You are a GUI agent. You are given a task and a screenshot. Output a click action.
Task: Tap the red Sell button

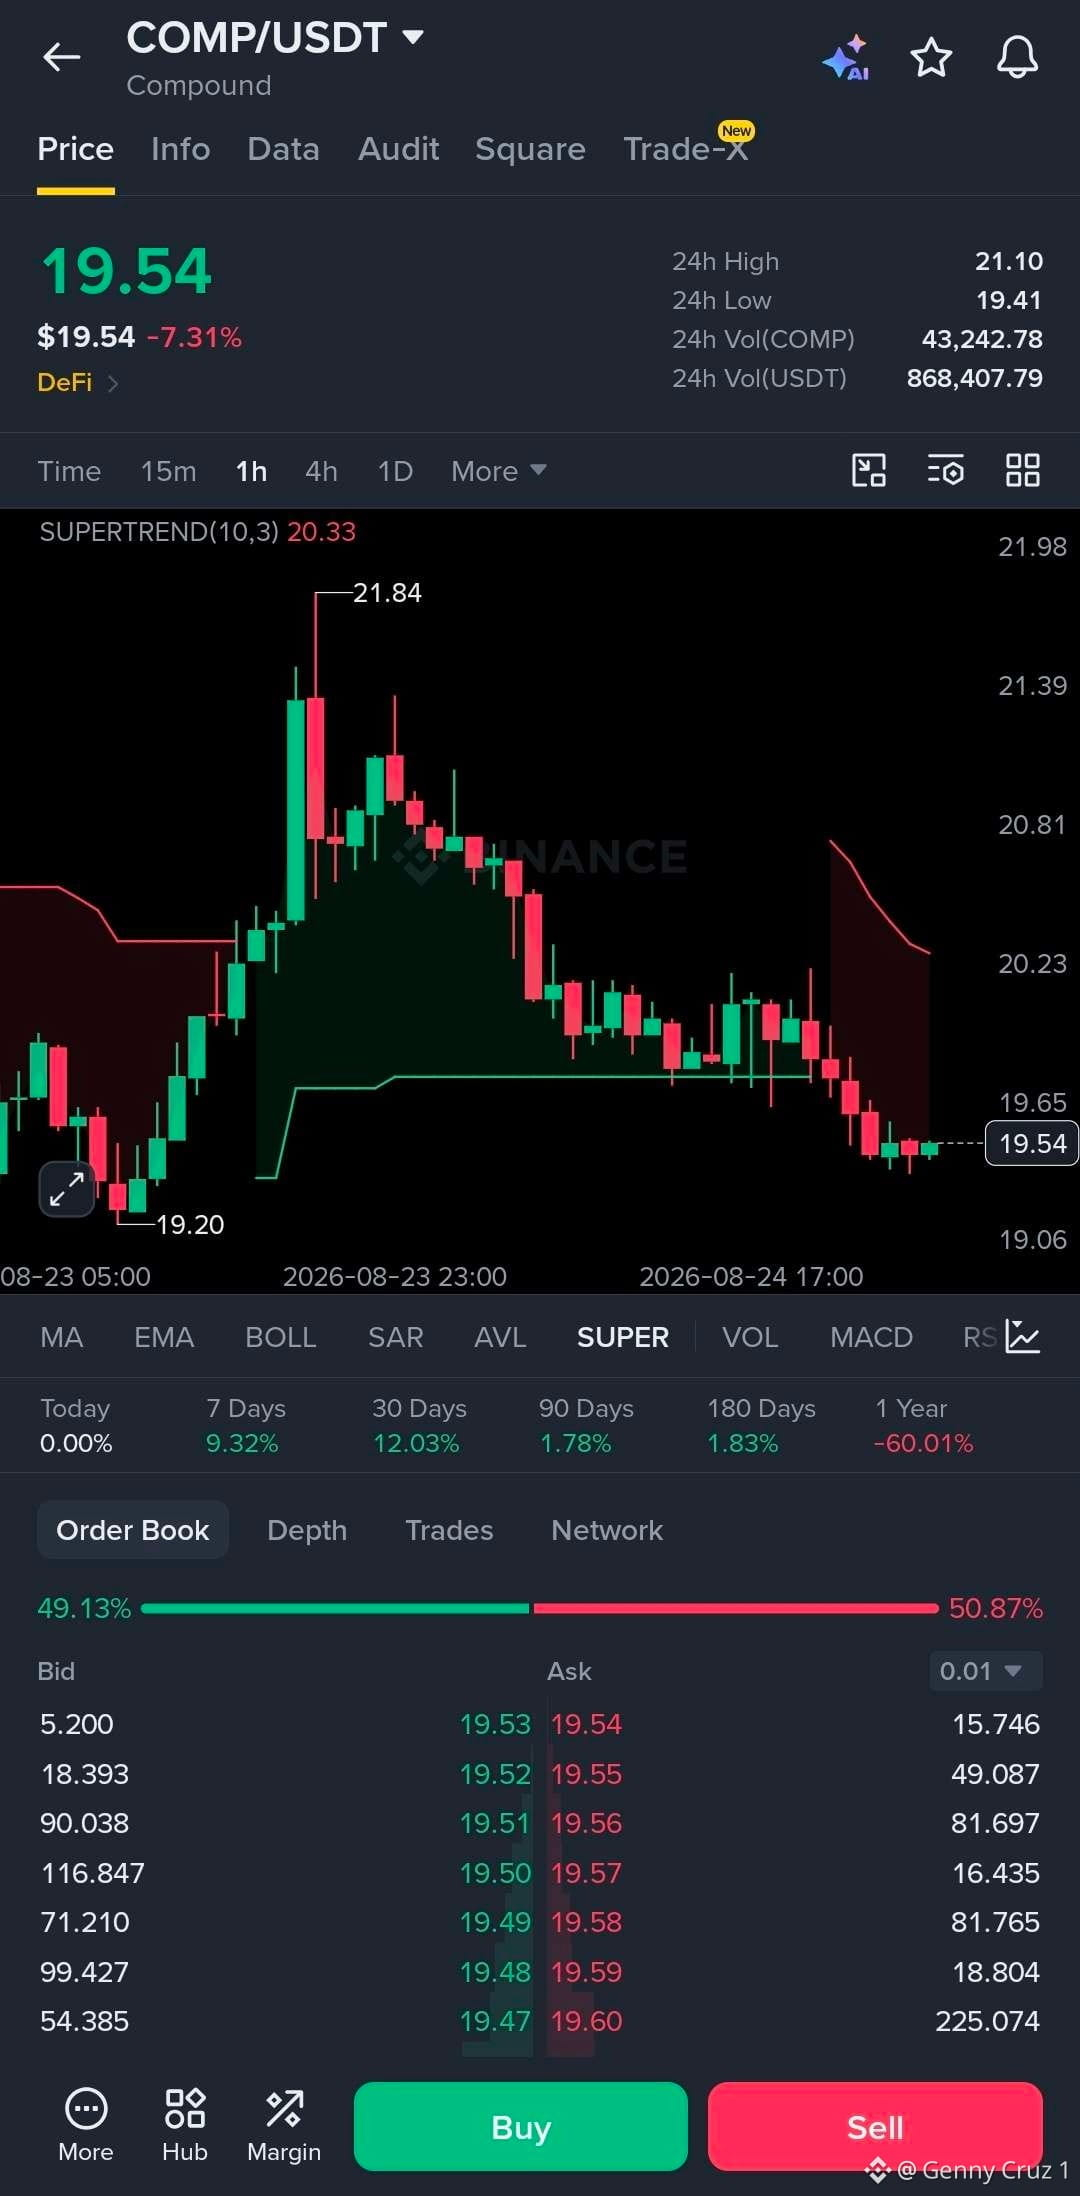pyautogui.click(x=875, y=2126)
